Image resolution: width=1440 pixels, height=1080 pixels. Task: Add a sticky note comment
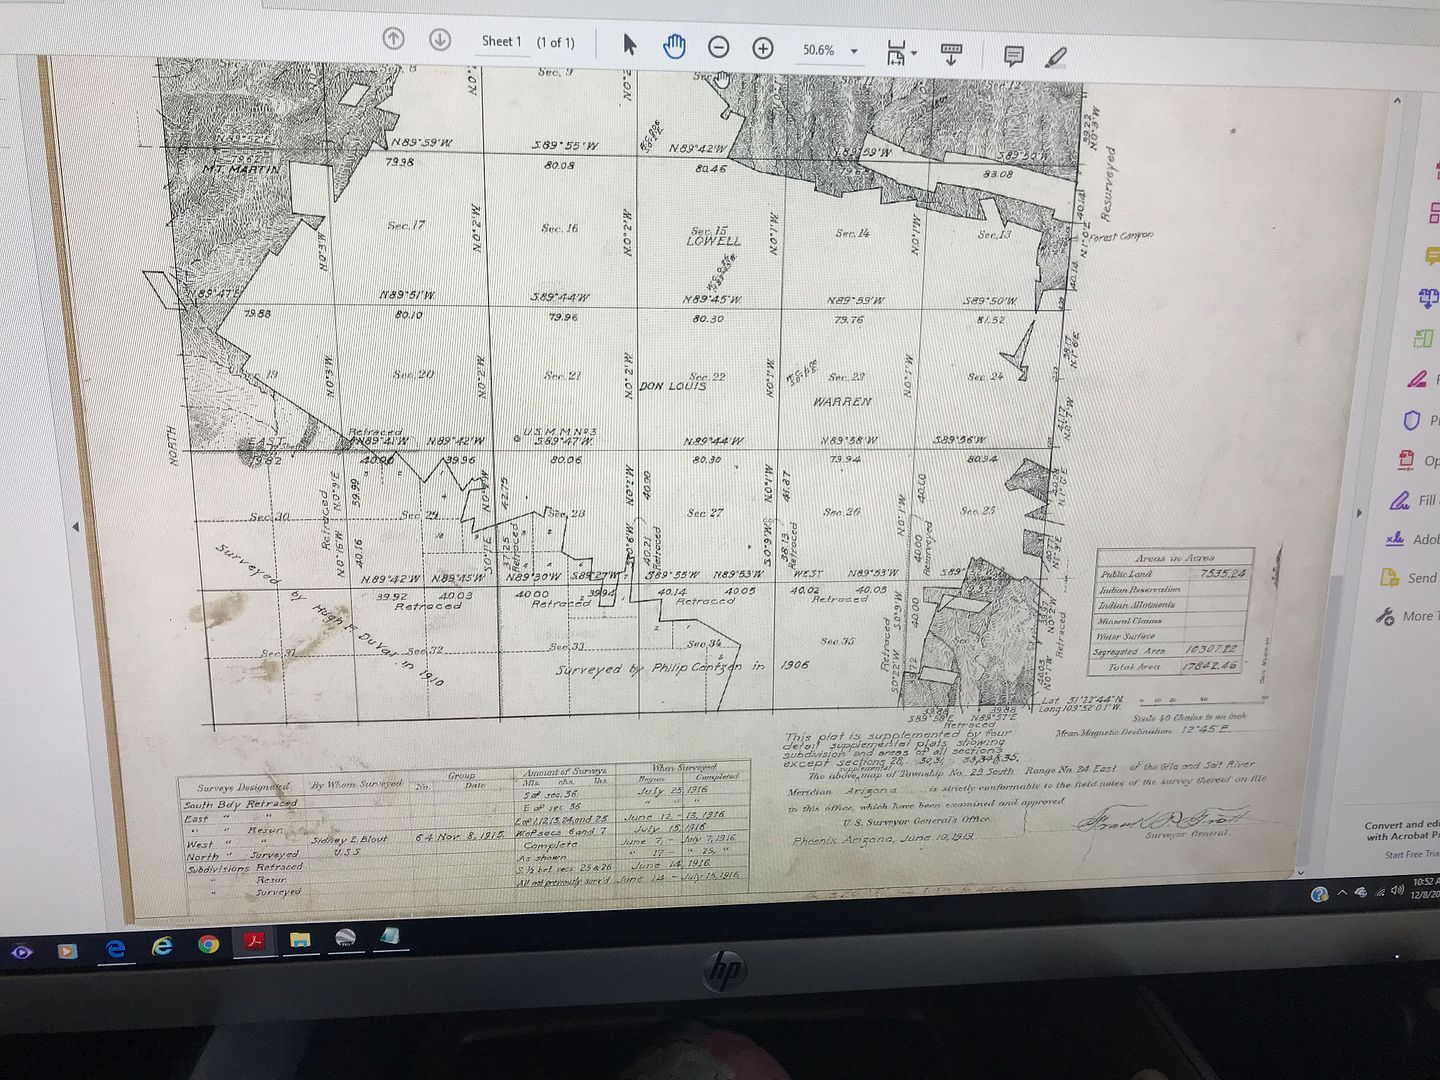[1013, 56]
